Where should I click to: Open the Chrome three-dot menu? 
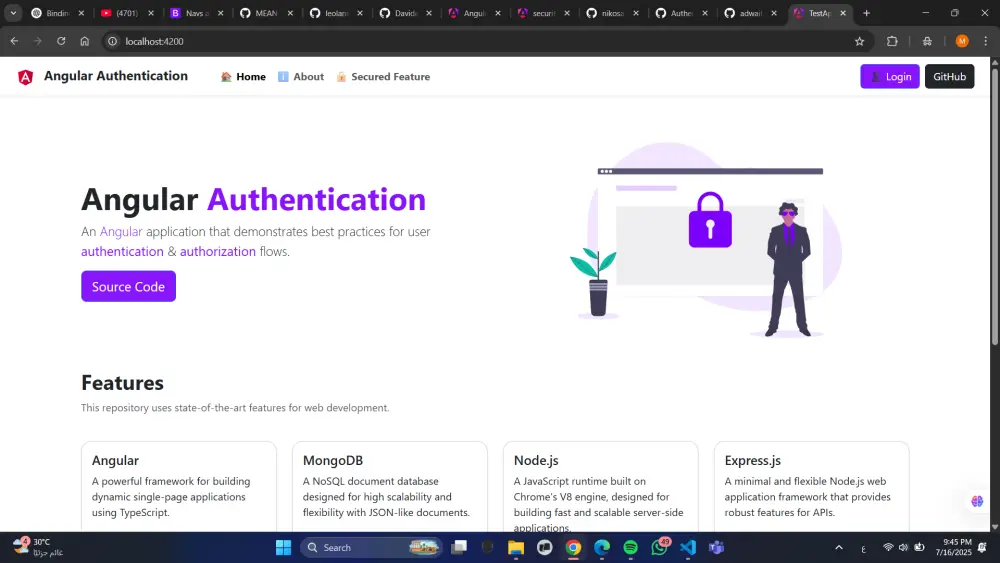(986, 41)
